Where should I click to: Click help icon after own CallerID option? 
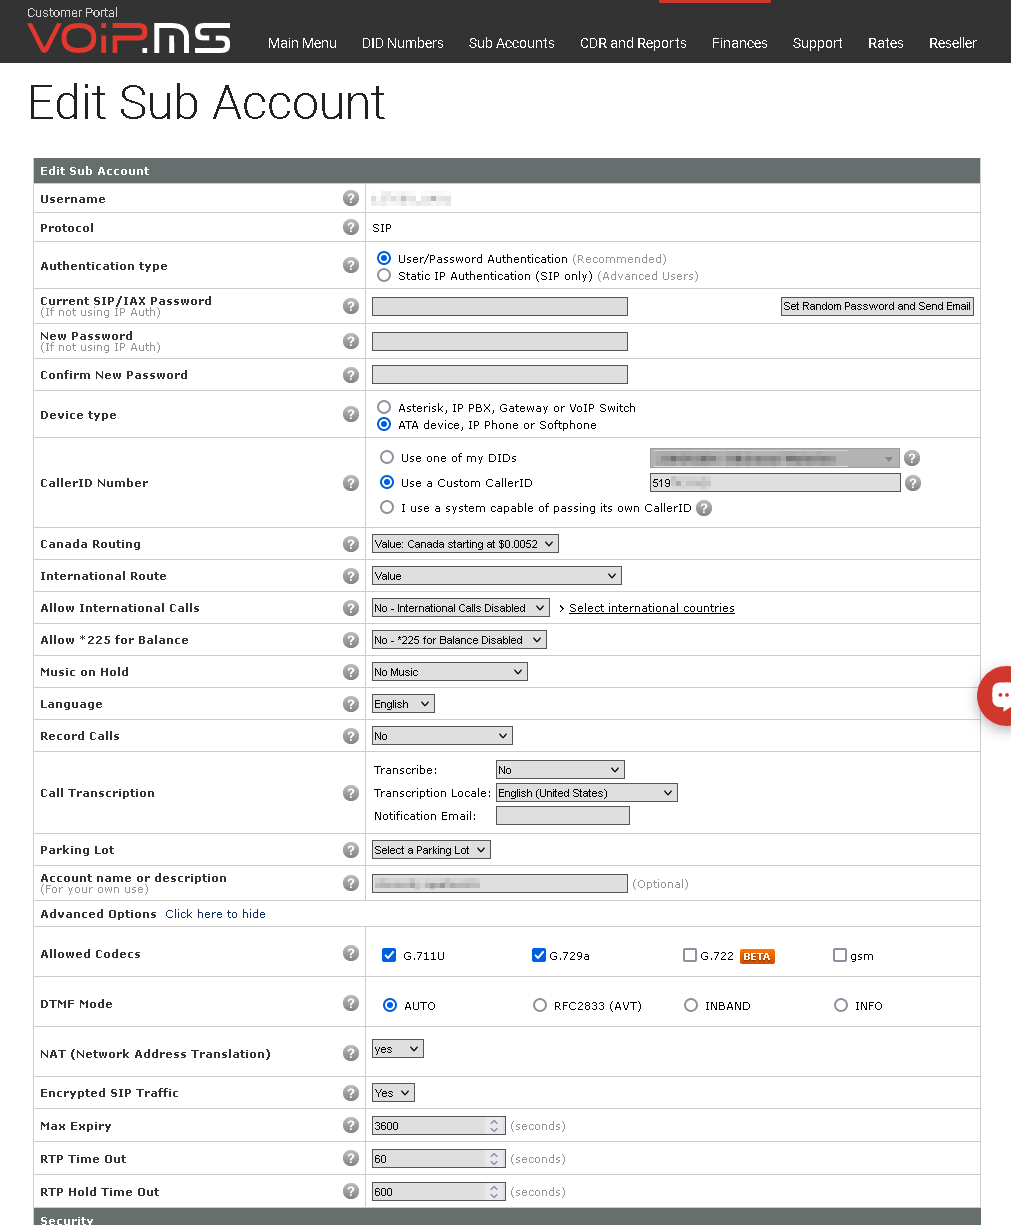[704, 508]
